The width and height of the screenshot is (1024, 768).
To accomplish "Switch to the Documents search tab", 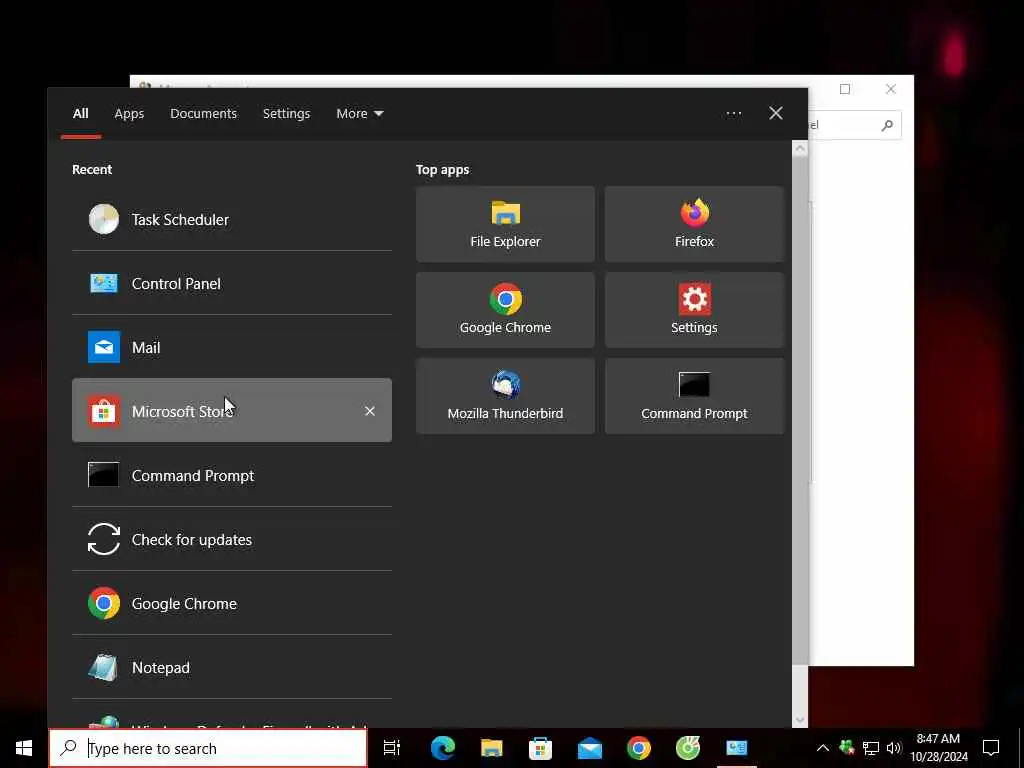I will click(x=204, y=114).
